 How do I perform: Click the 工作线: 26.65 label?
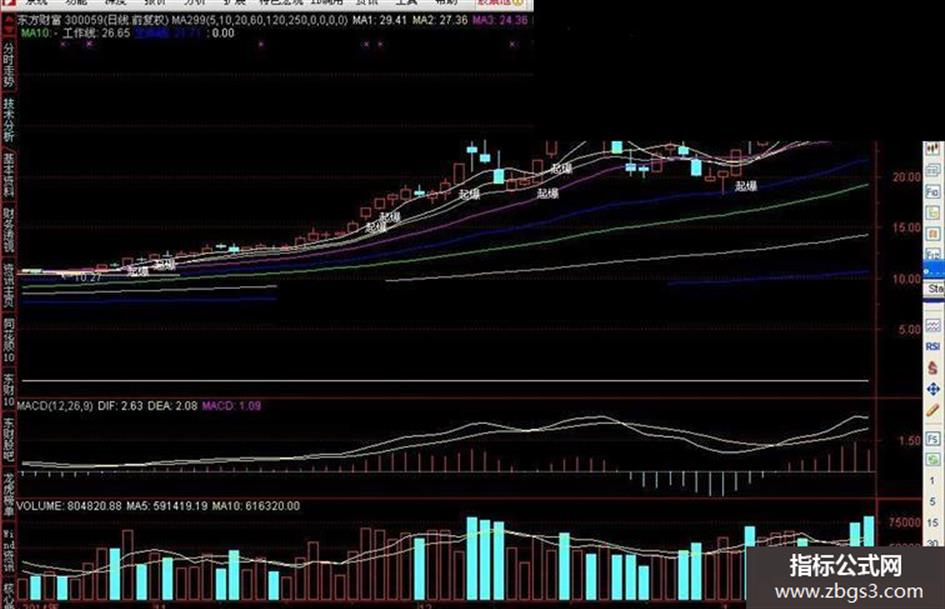(96, 33)
